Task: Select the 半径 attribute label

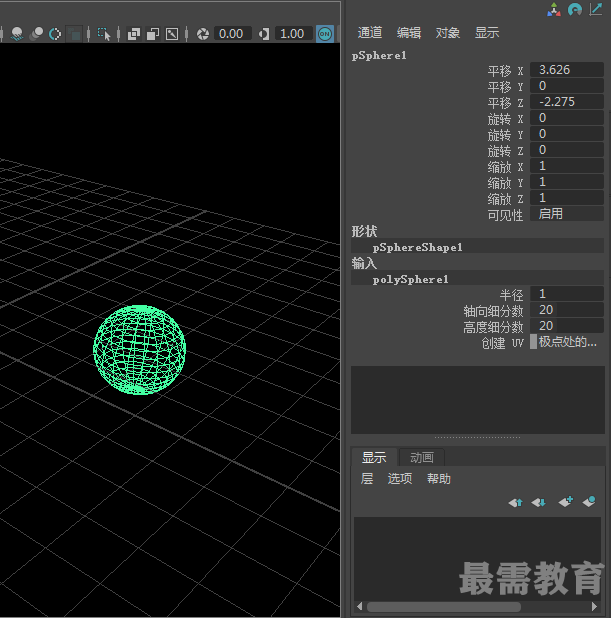Action: coord(511,295)
